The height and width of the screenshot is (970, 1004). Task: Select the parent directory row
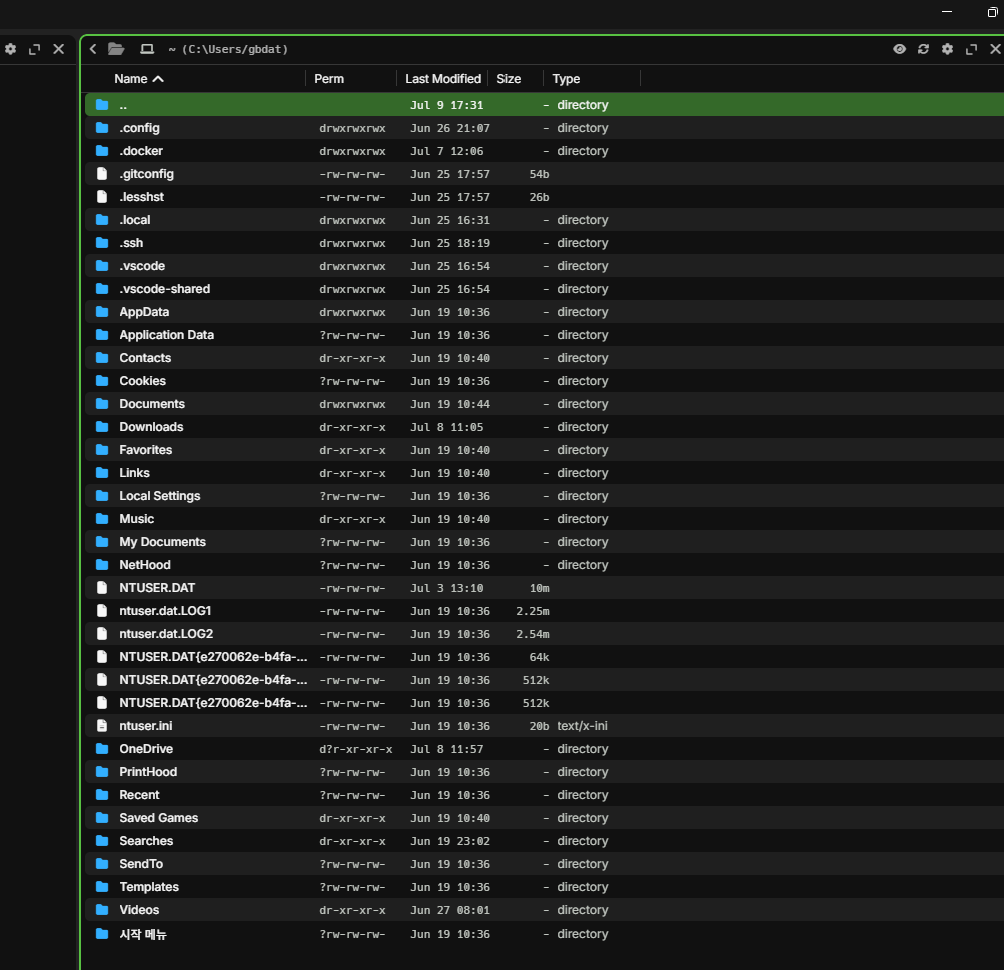544,105
